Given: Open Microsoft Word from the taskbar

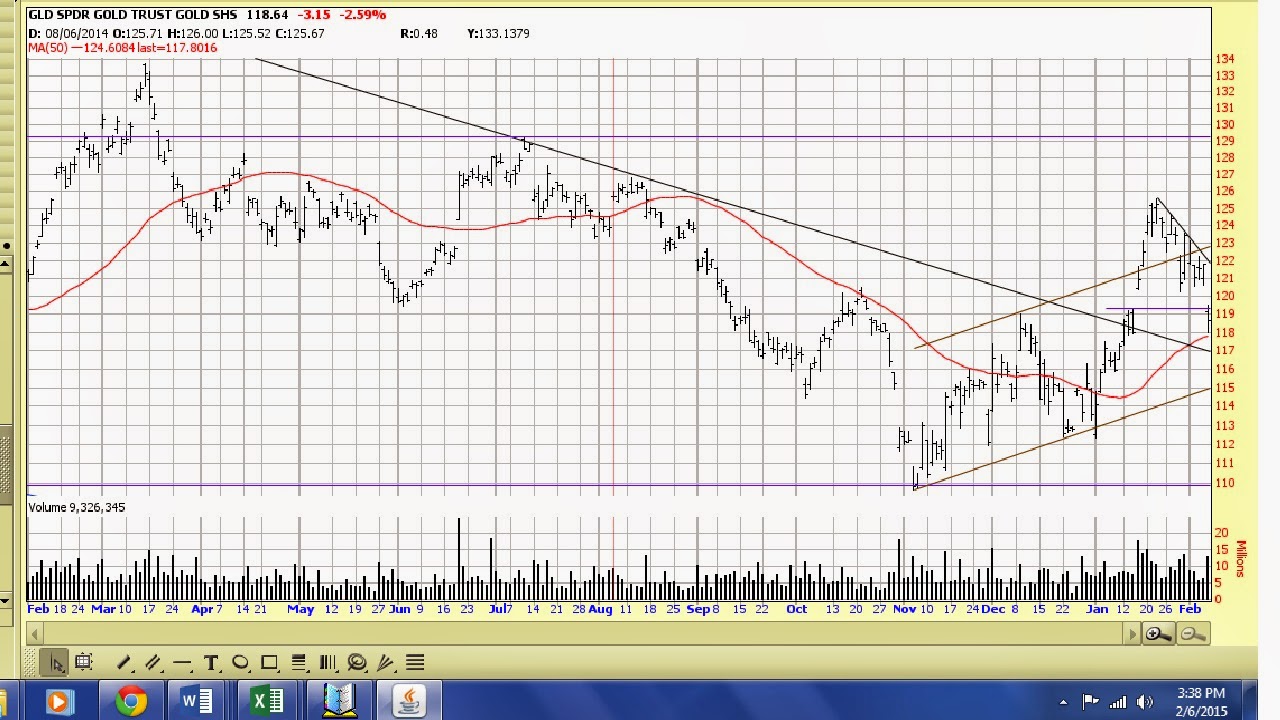Looking at the screenshot, I should click(x=197, y=701).
